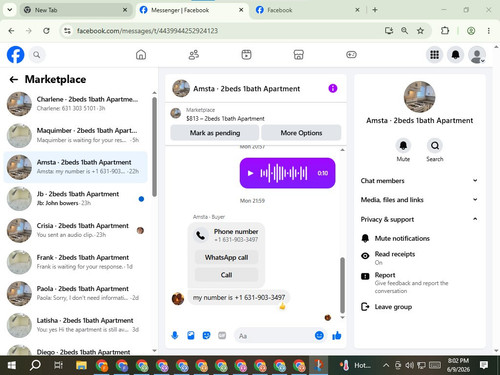Open the Marketplace storefront navigation icon
The image size is (500, 375).
click(298, 55)
